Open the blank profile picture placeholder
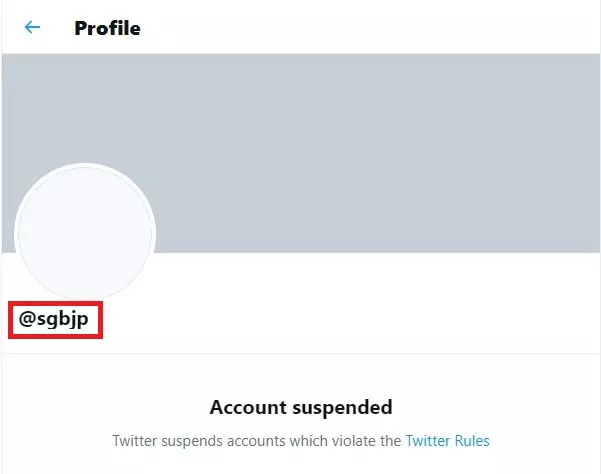Viewport: 601px width, 474px height. click(85, 233)
